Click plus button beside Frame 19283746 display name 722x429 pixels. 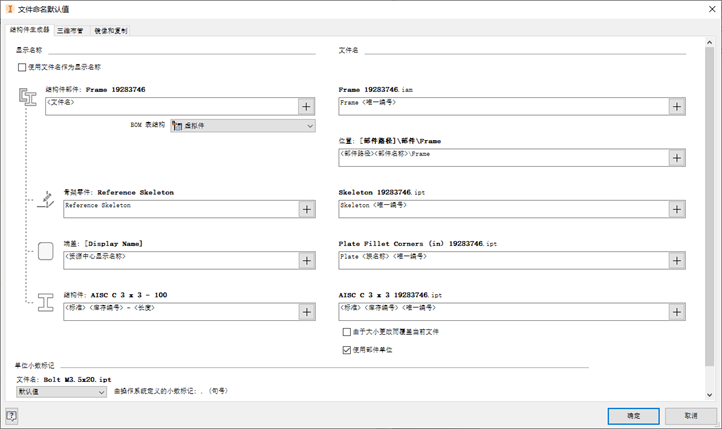pyautogui.click(x=307, y=106)
